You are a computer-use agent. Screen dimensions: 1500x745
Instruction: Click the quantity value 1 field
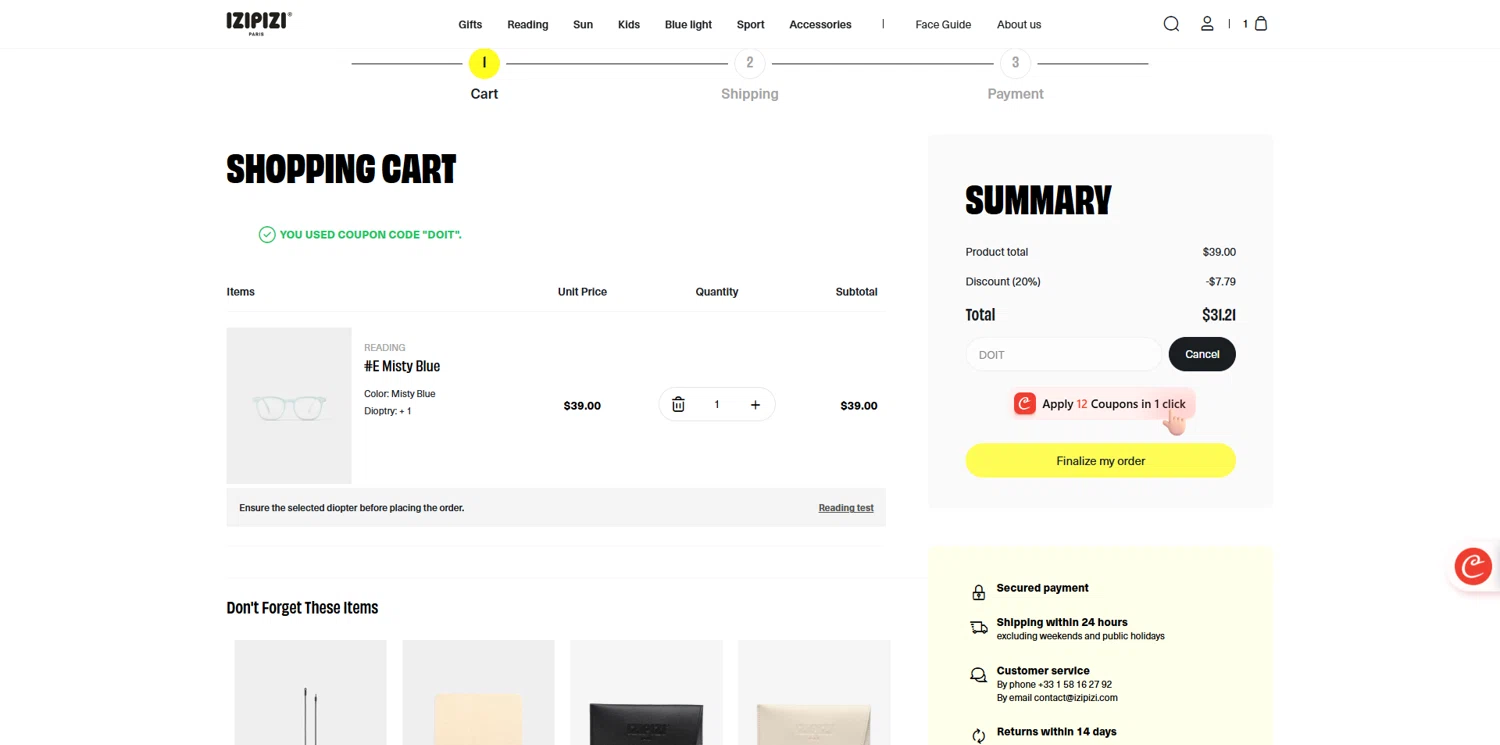click(716, 404)
